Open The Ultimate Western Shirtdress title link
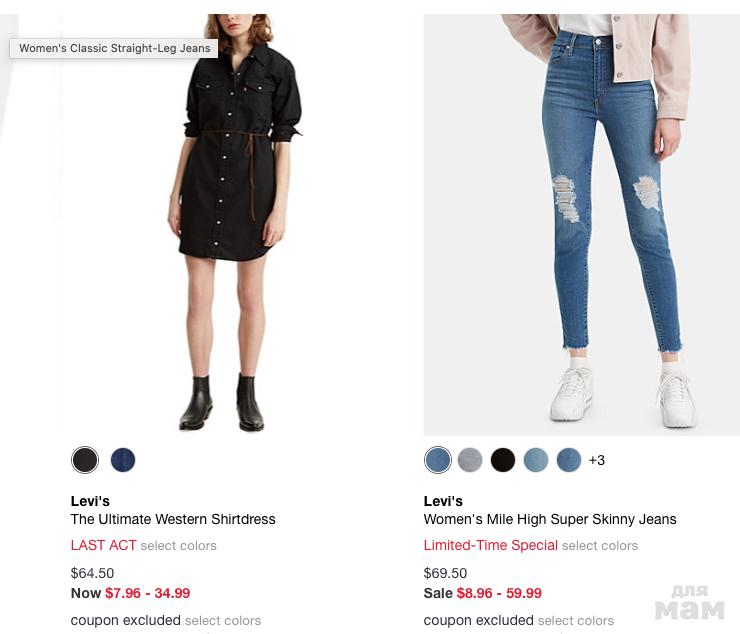Image resolution: width=740 pixels, height=634 pixels. (x=173, y=520)
